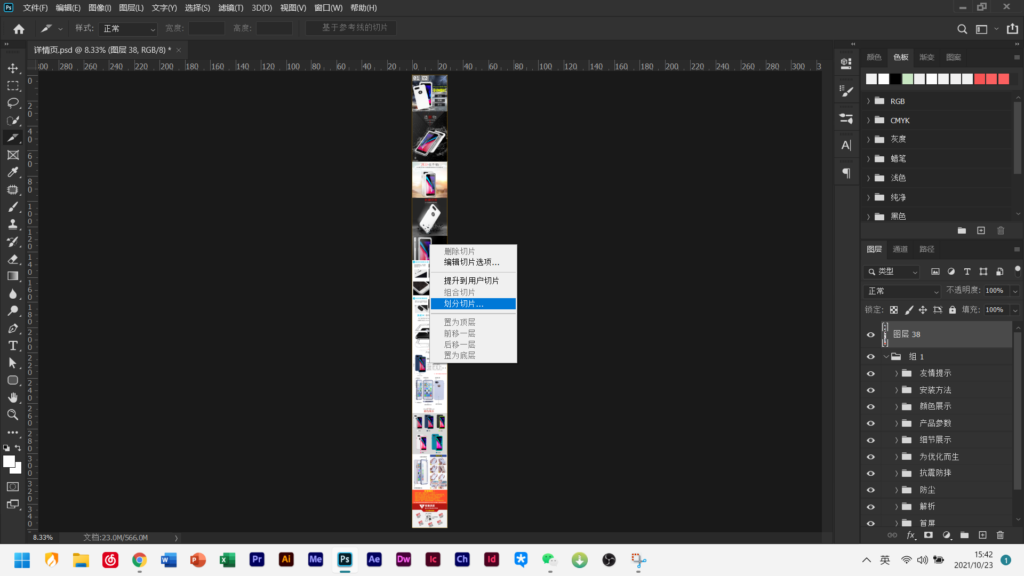Click 基于参考线的切片 button

point(350,29)
